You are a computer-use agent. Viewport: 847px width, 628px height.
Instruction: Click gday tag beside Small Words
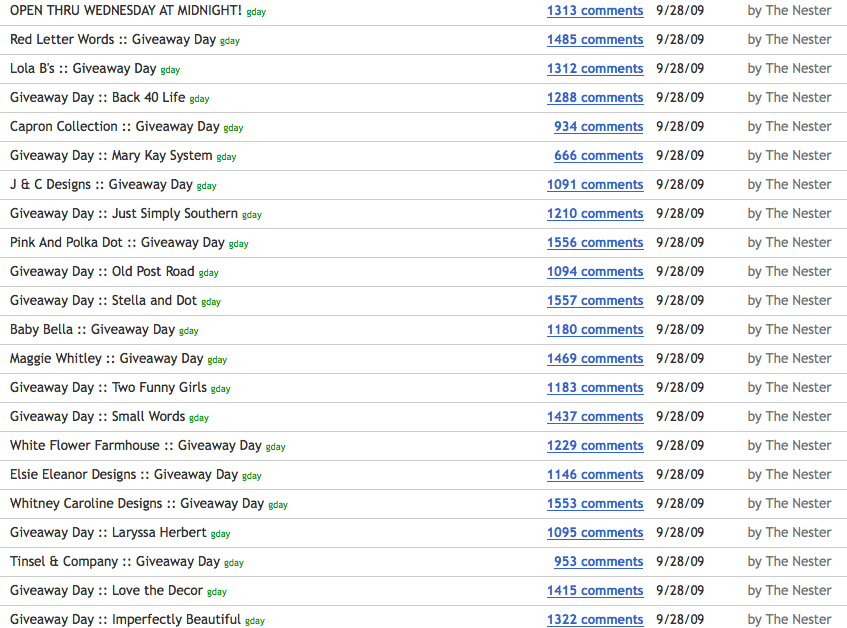coord(199,418)
